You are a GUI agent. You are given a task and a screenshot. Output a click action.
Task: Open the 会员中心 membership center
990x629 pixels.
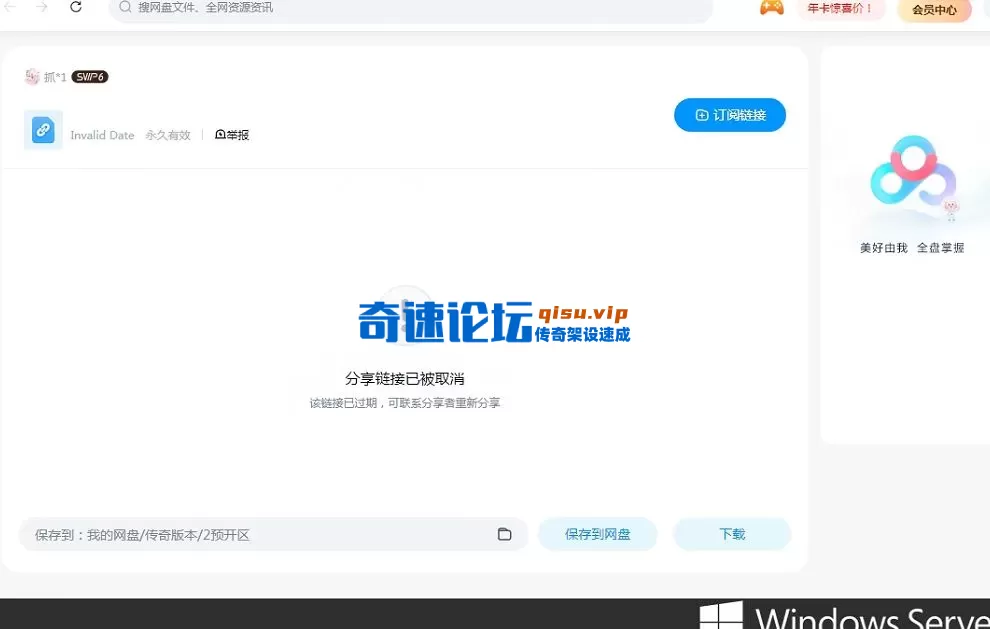(934, 10)
